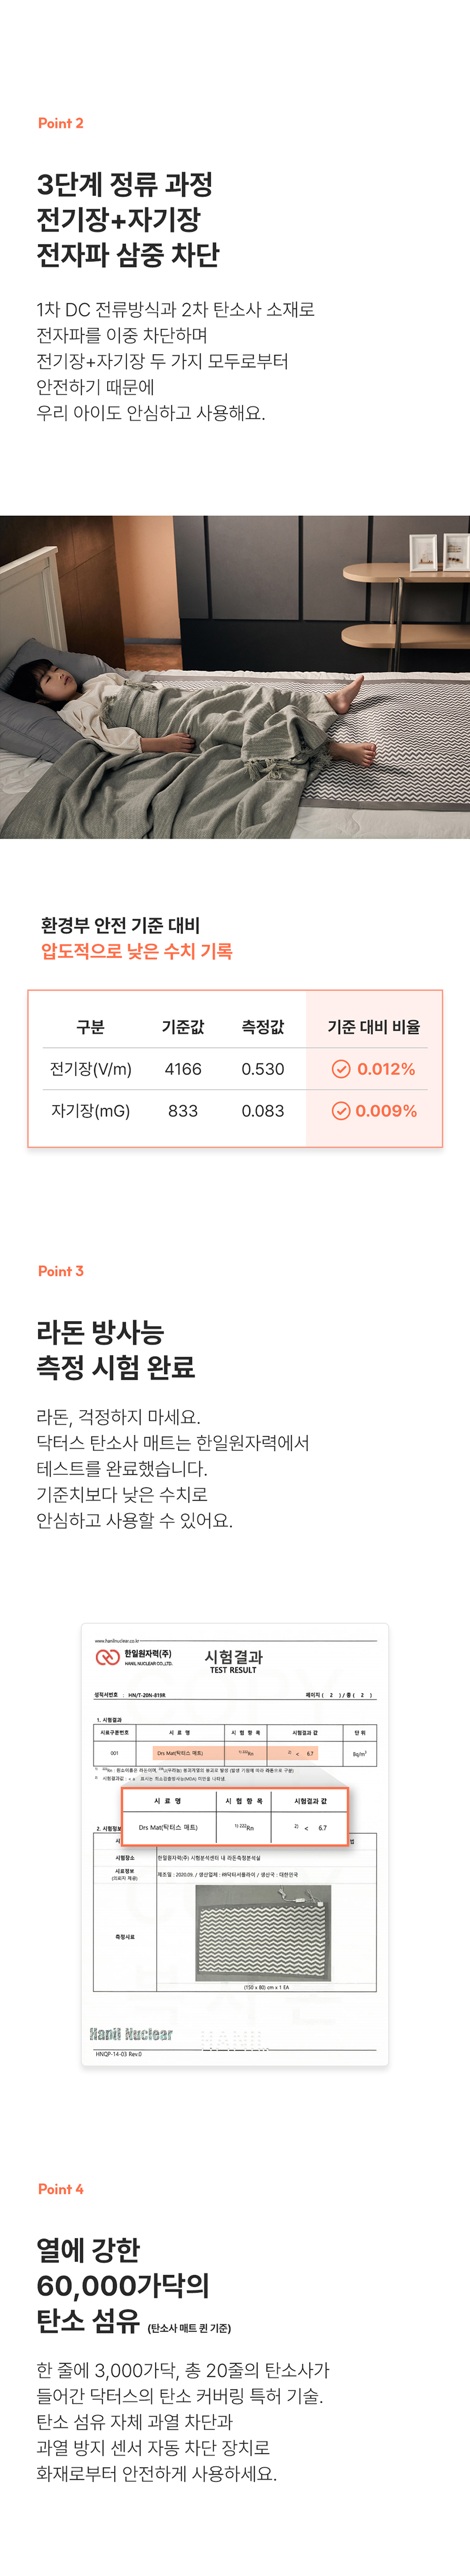Click the orange Point 3 label

[61, 1271]
